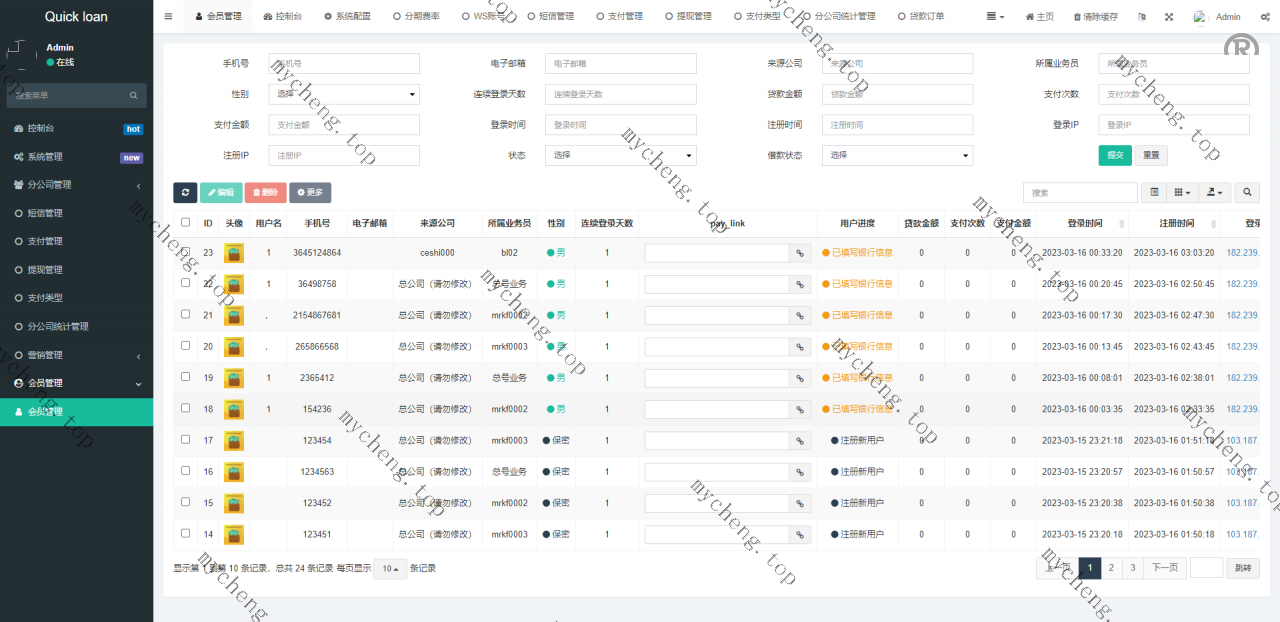1280x622 pixels.
Task: Click the fullscreen icon in the top bar
Action: click(x=1169, y=17)
